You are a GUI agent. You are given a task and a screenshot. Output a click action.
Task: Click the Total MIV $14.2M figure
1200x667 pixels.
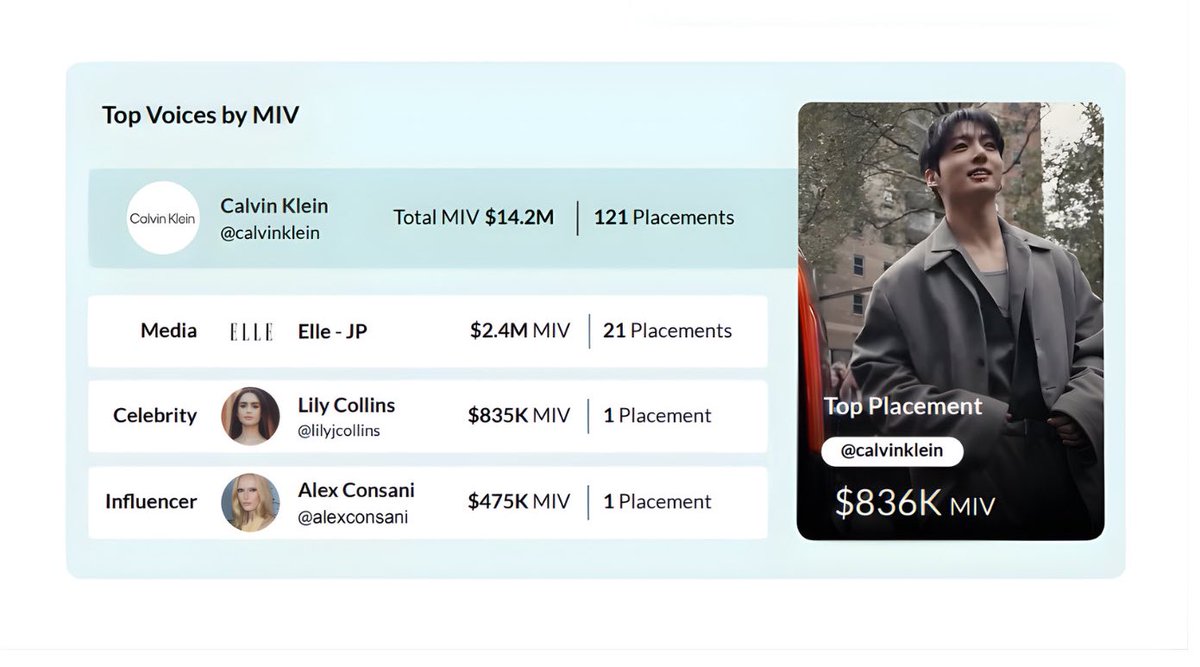[473, 217]
